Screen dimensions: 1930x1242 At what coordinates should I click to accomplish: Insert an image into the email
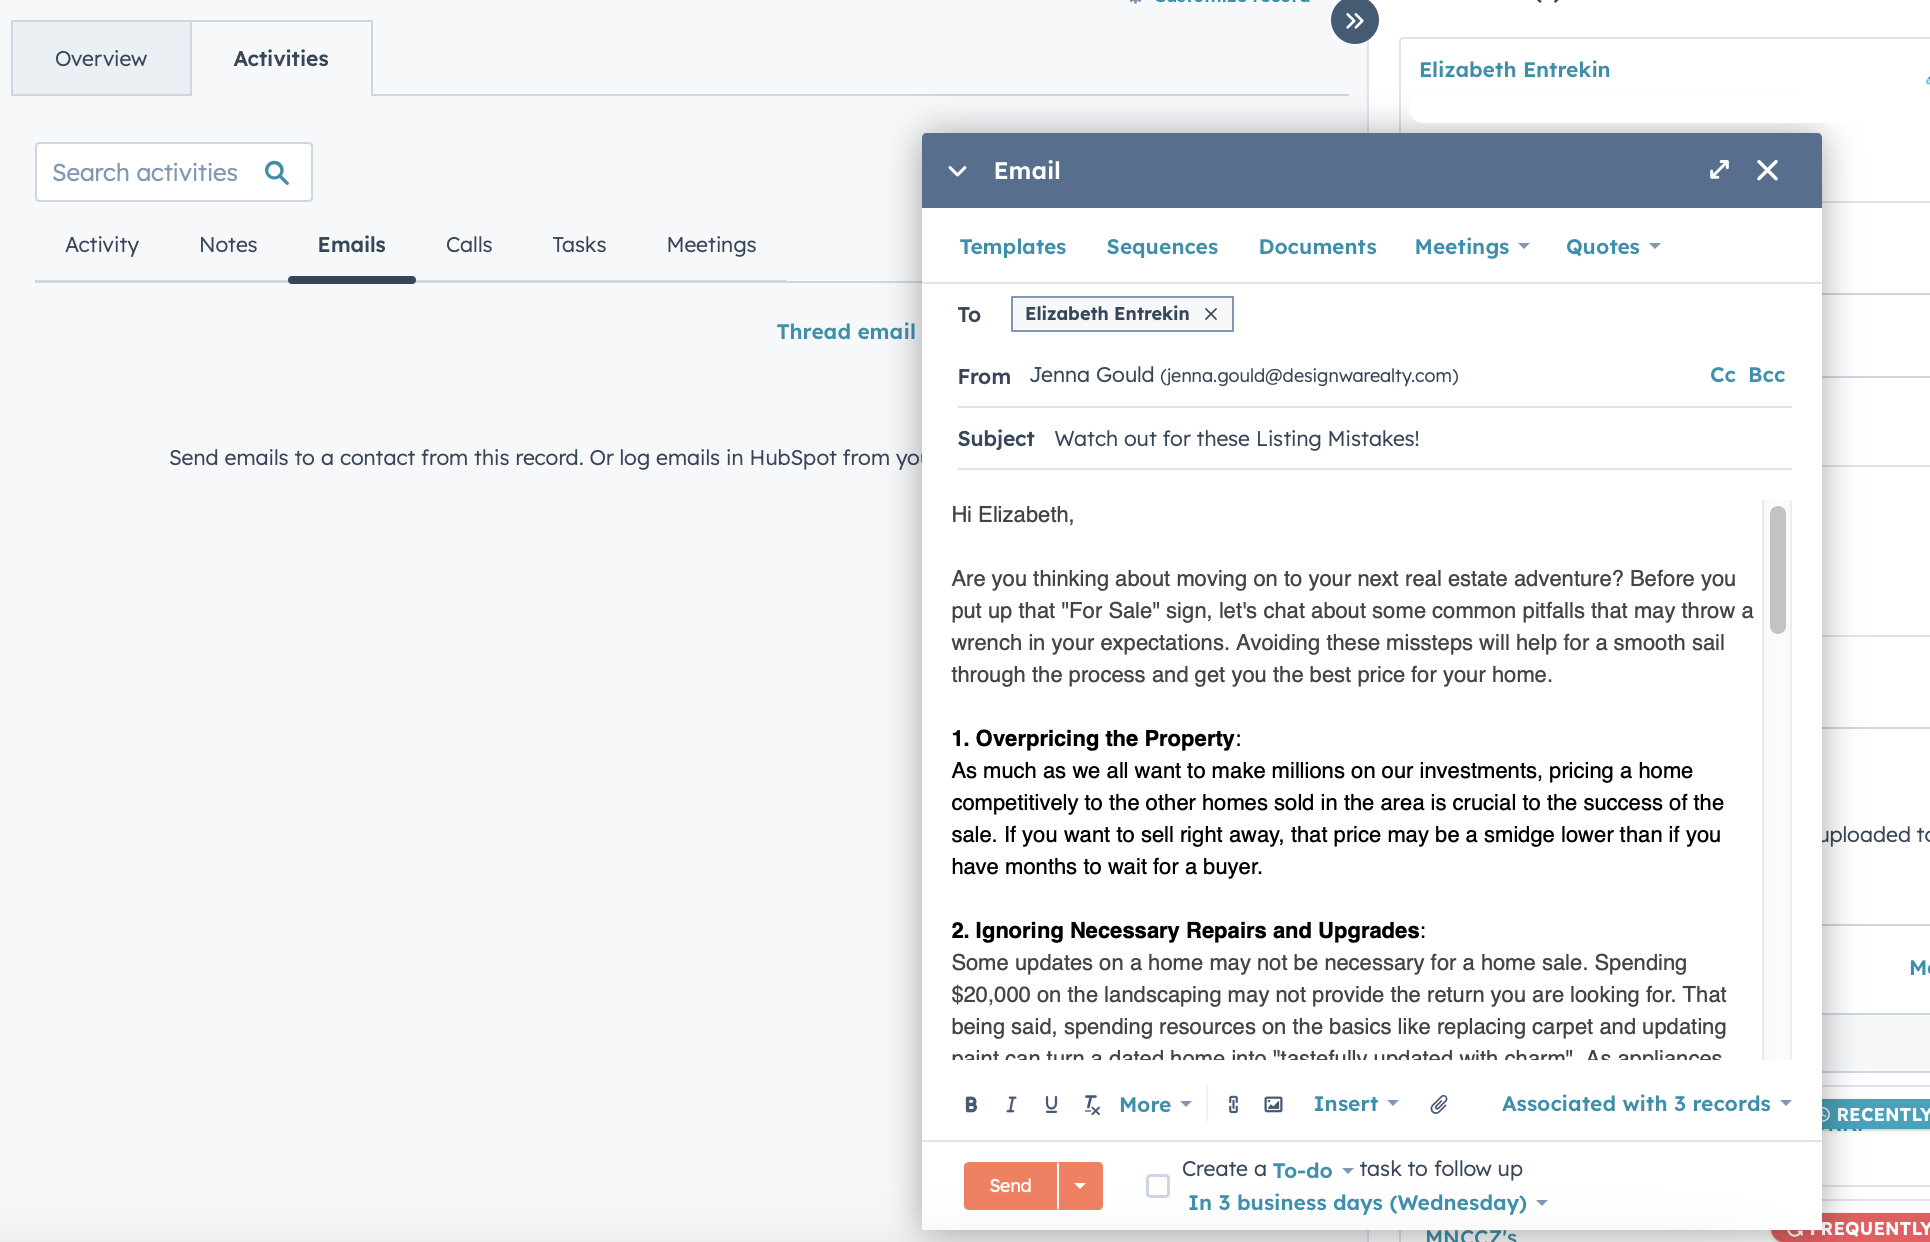pos(1273,1104)
